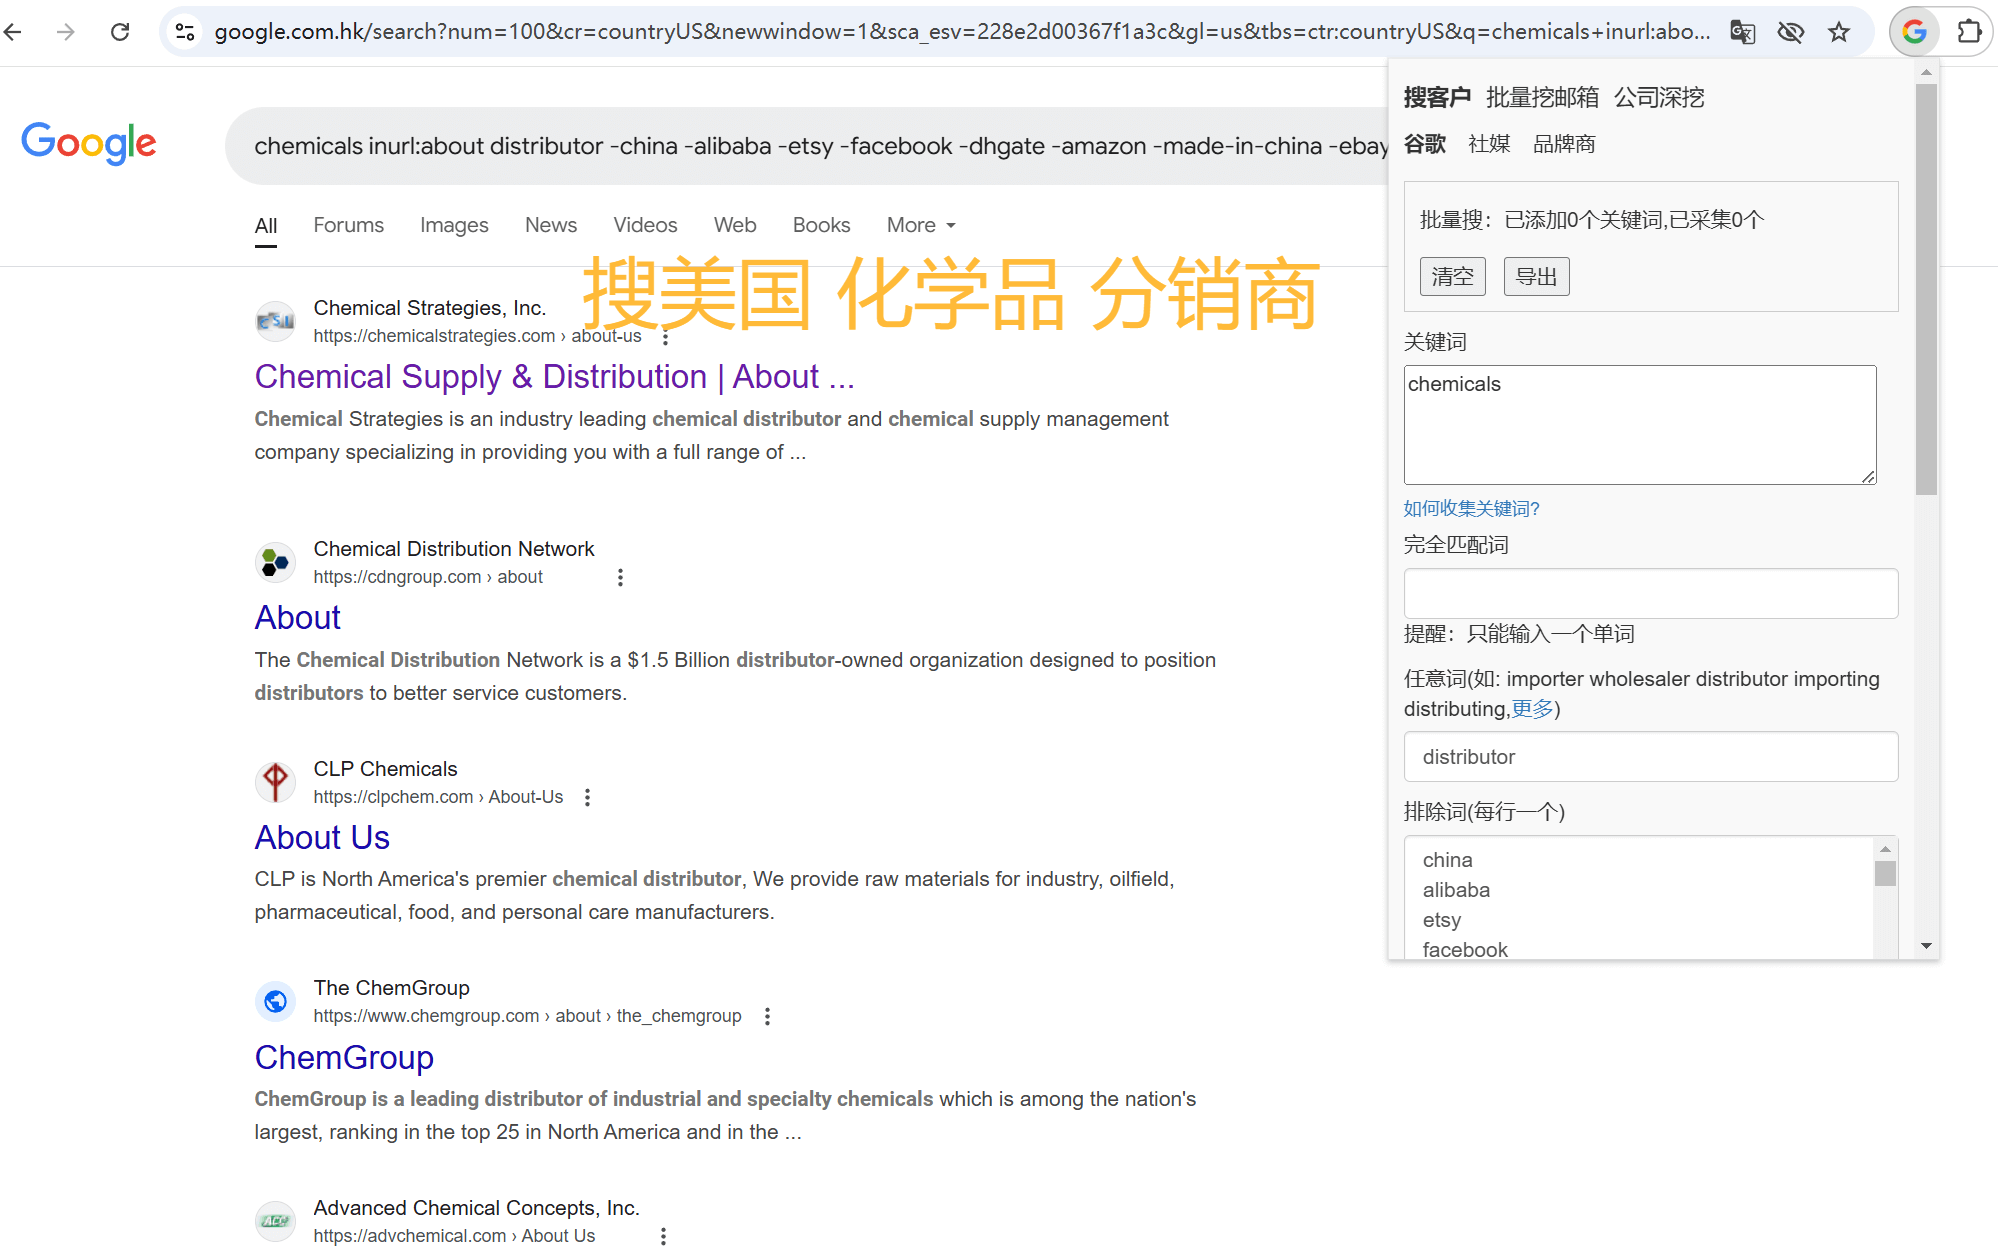Switch to Videos results
Image resolution: width=1998 pixels, height=1254 pixels.
[645, 225]
